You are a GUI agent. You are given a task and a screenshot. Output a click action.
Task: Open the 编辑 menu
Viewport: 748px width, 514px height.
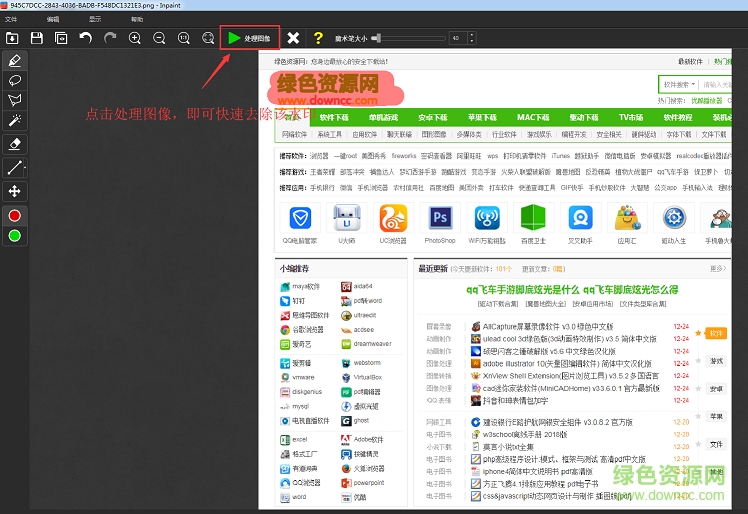(53, 19)
